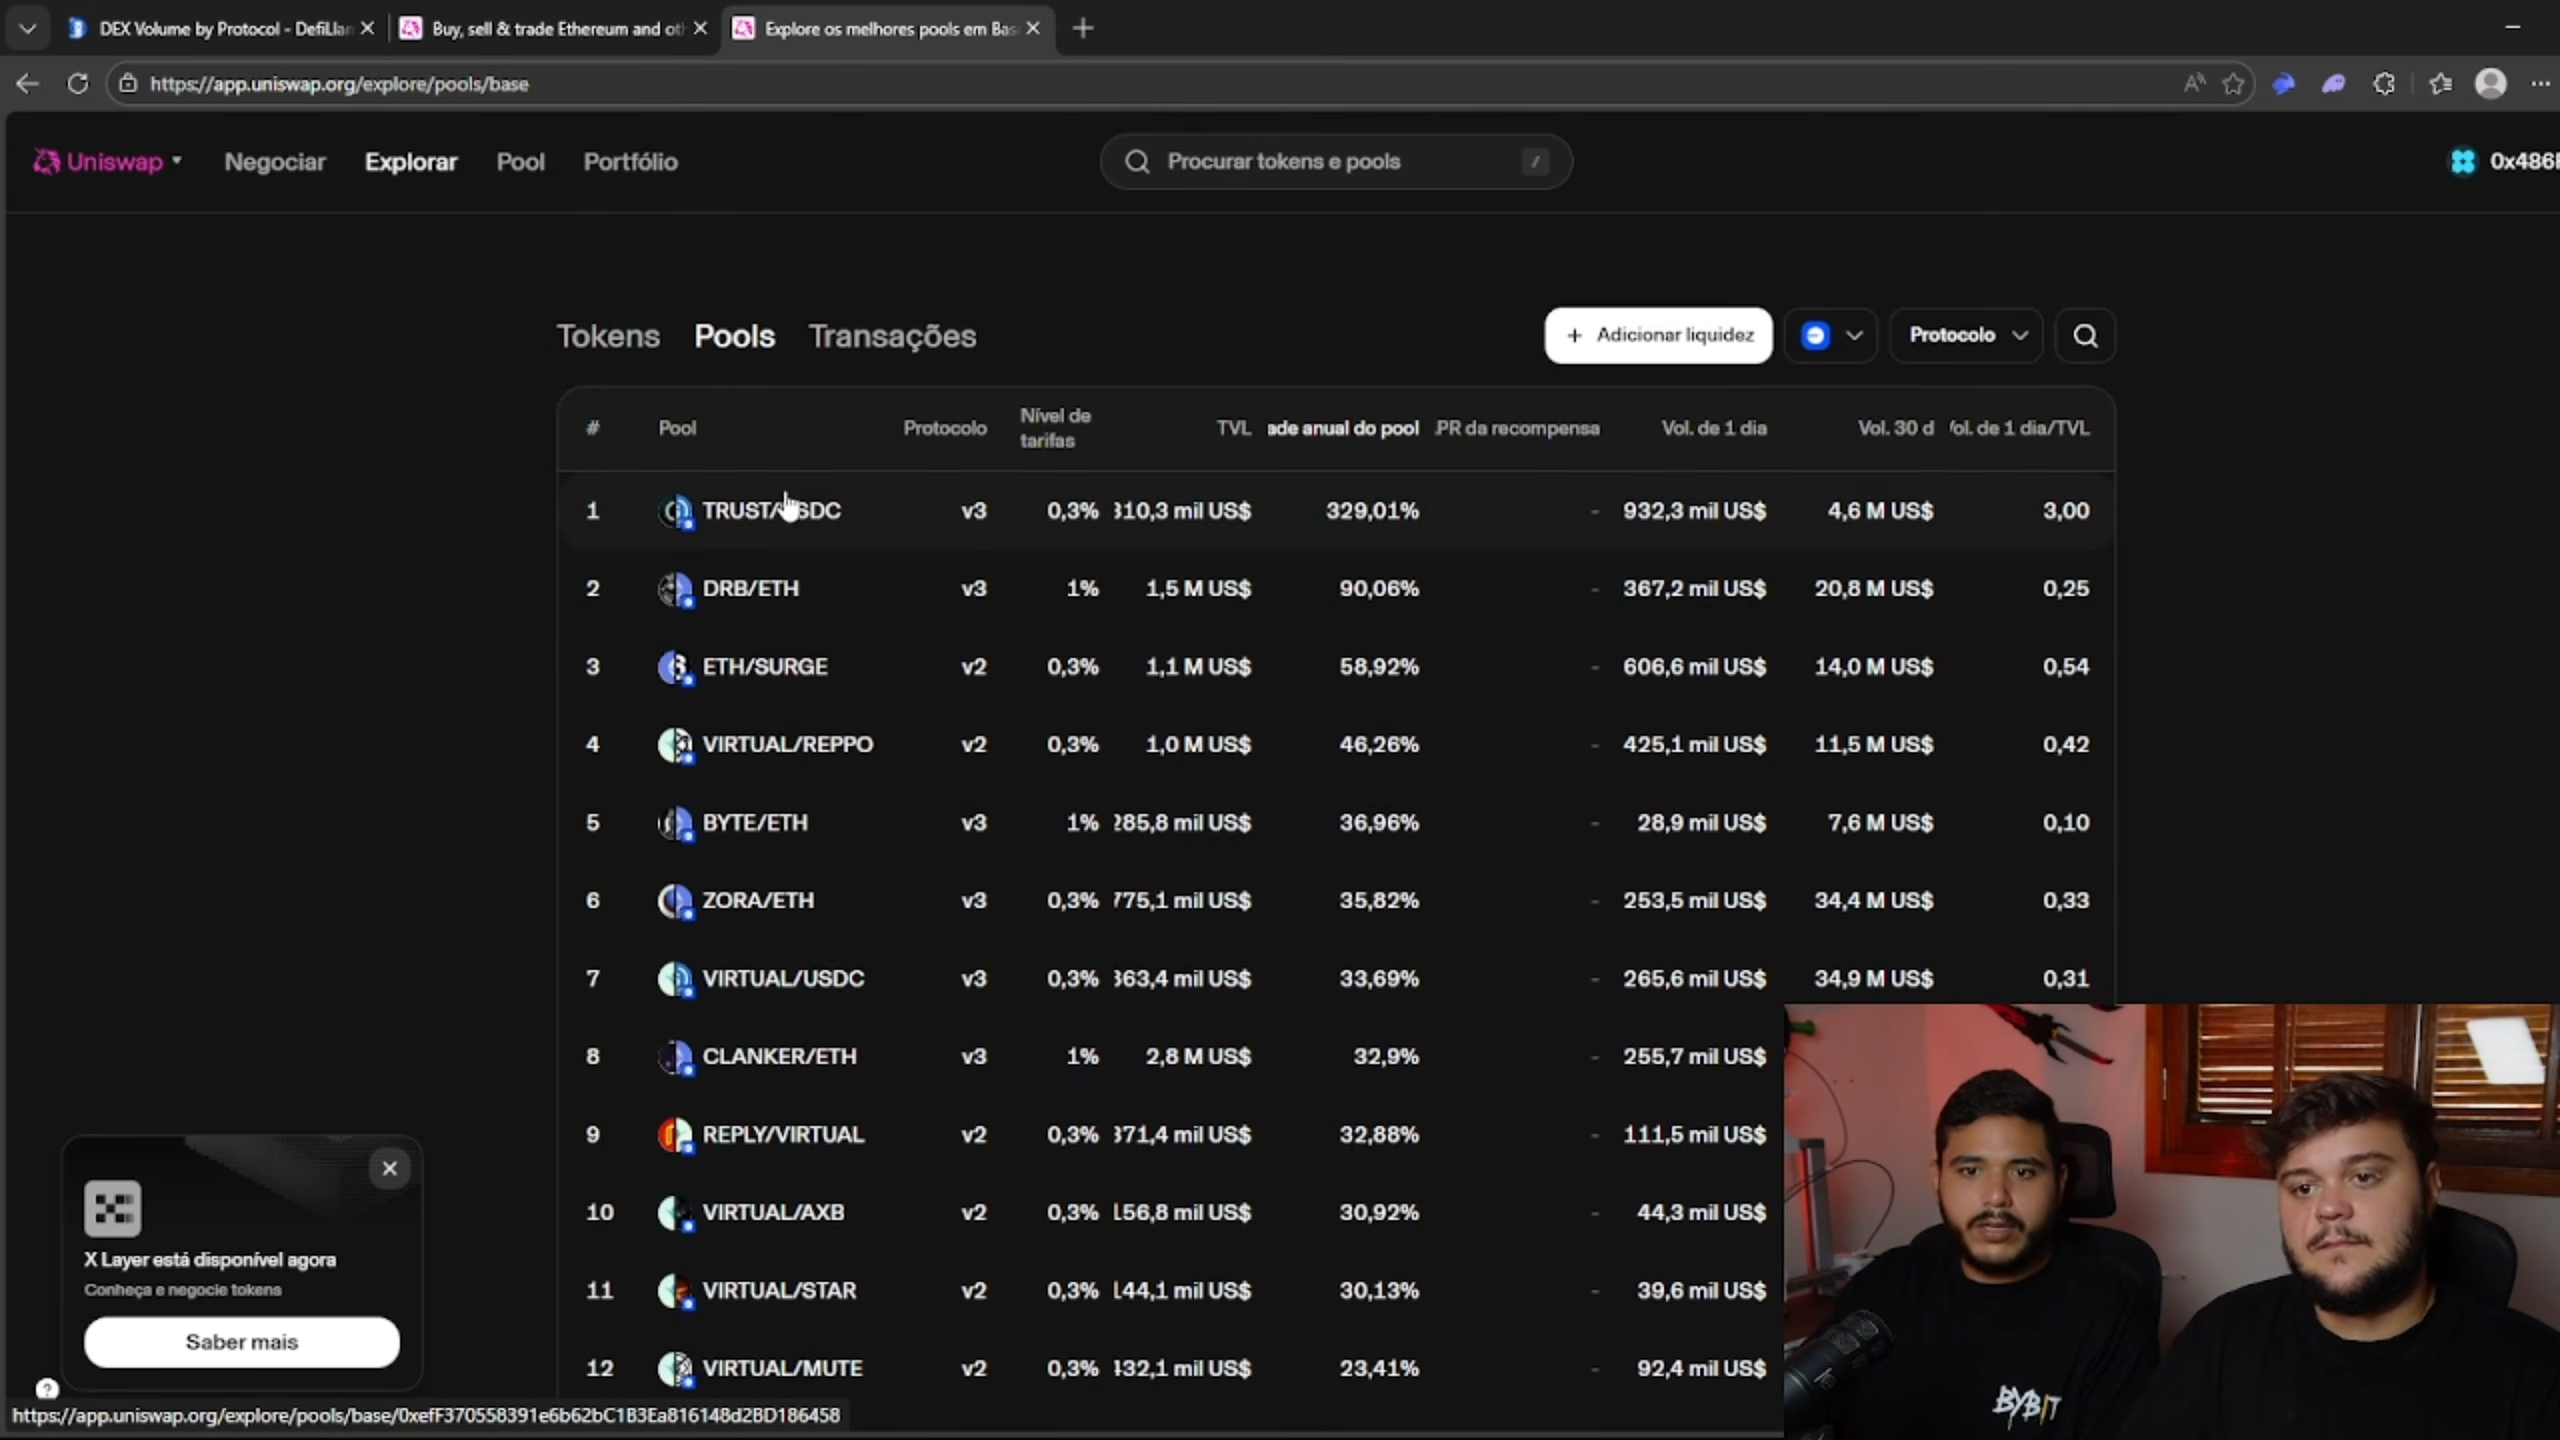Switch to the Tokens tab
The image size is (2560, 1440).
pos(608,336)
